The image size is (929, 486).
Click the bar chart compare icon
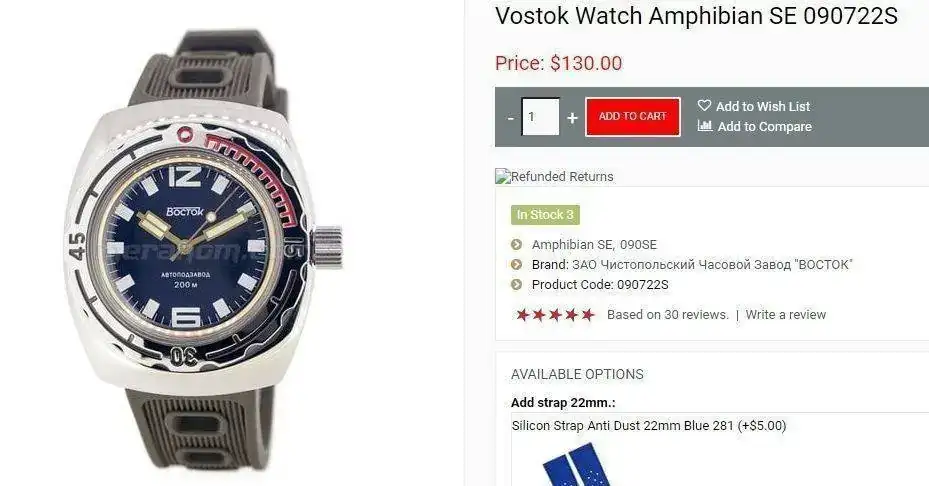[704, 126]
